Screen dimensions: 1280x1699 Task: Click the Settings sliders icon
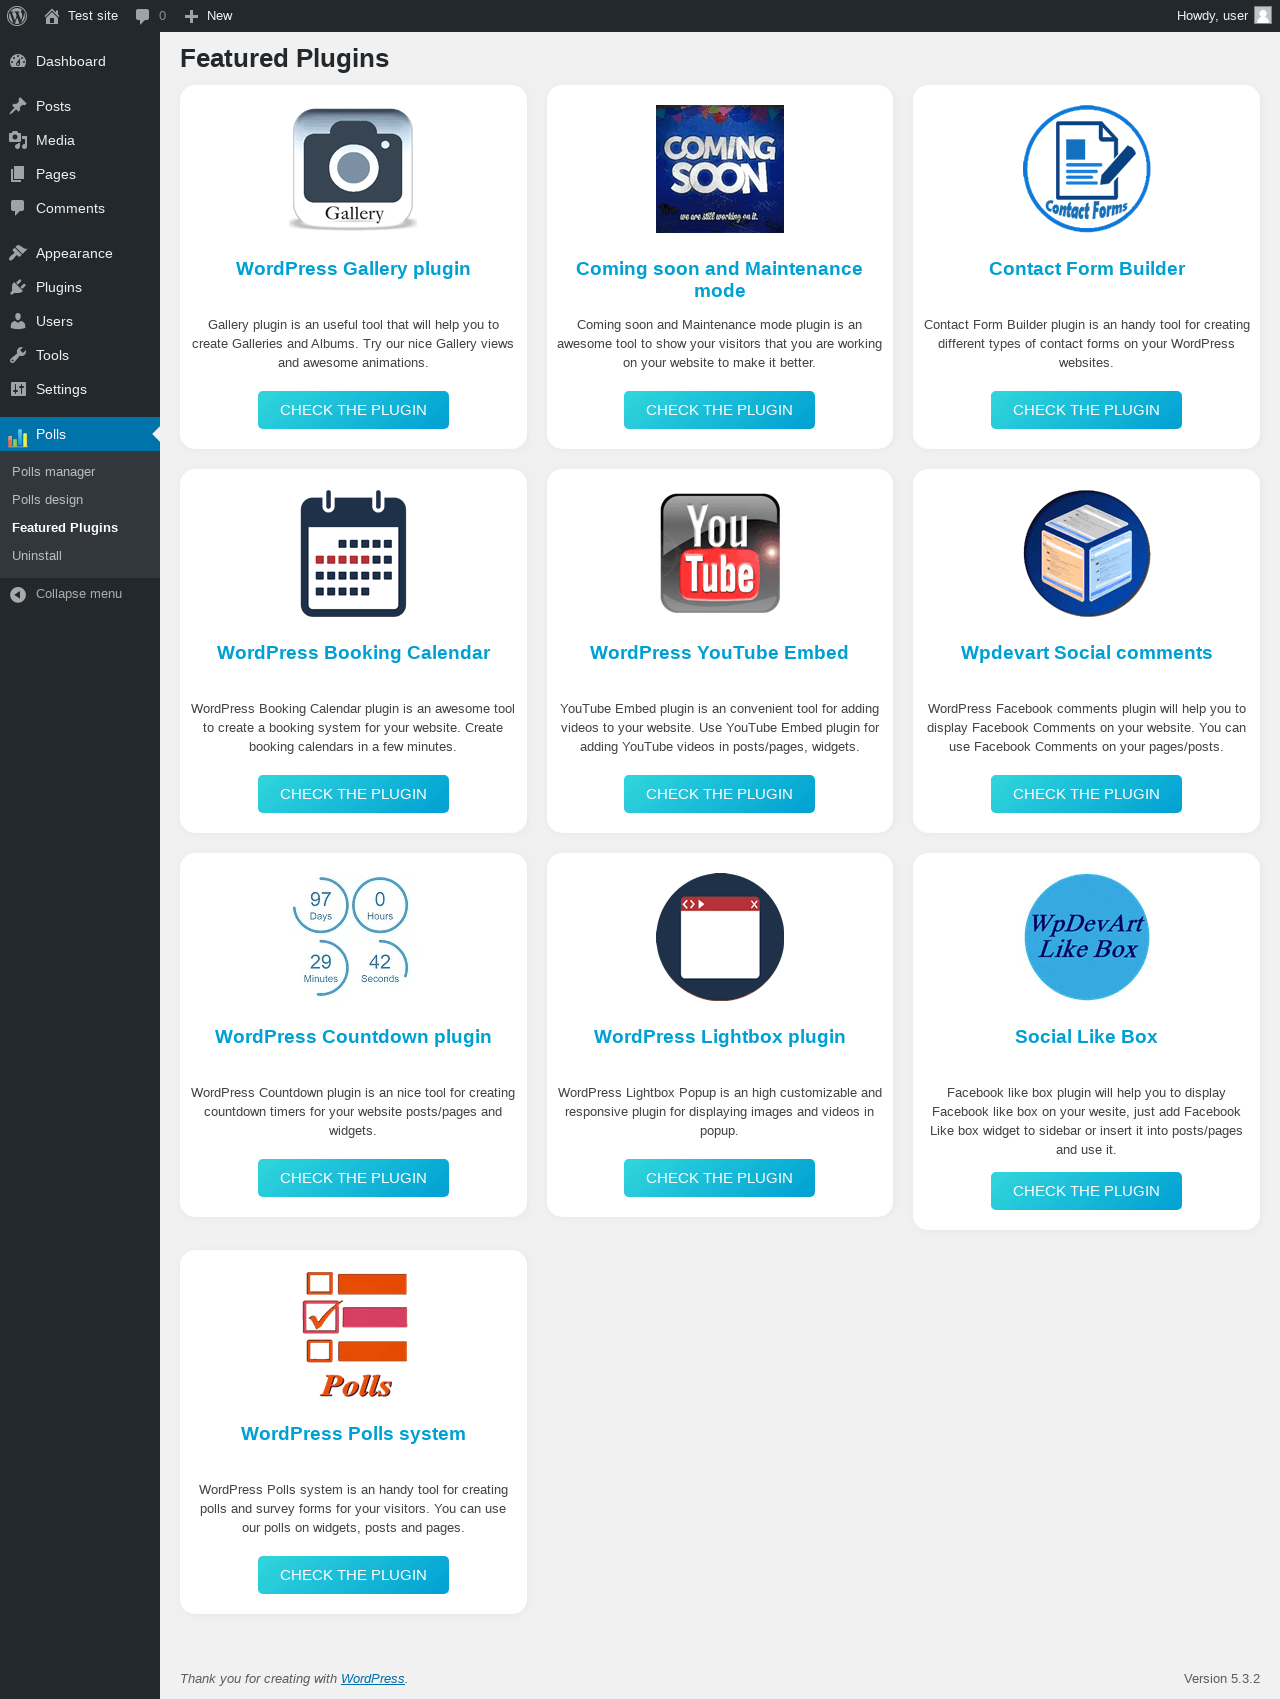(x=18, y=389)
